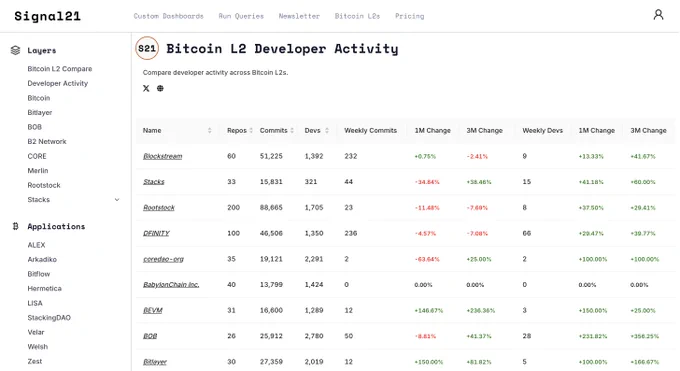The image size is (680, 371).
Task: Open ALEX application in sidebar
Action: pyautogui.click(x=36, y=245)
